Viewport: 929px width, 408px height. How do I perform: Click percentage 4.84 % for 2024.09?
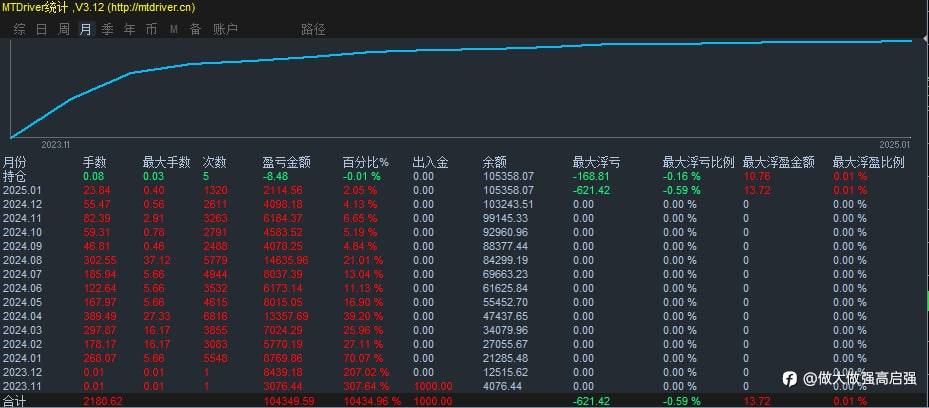point(360,246)
